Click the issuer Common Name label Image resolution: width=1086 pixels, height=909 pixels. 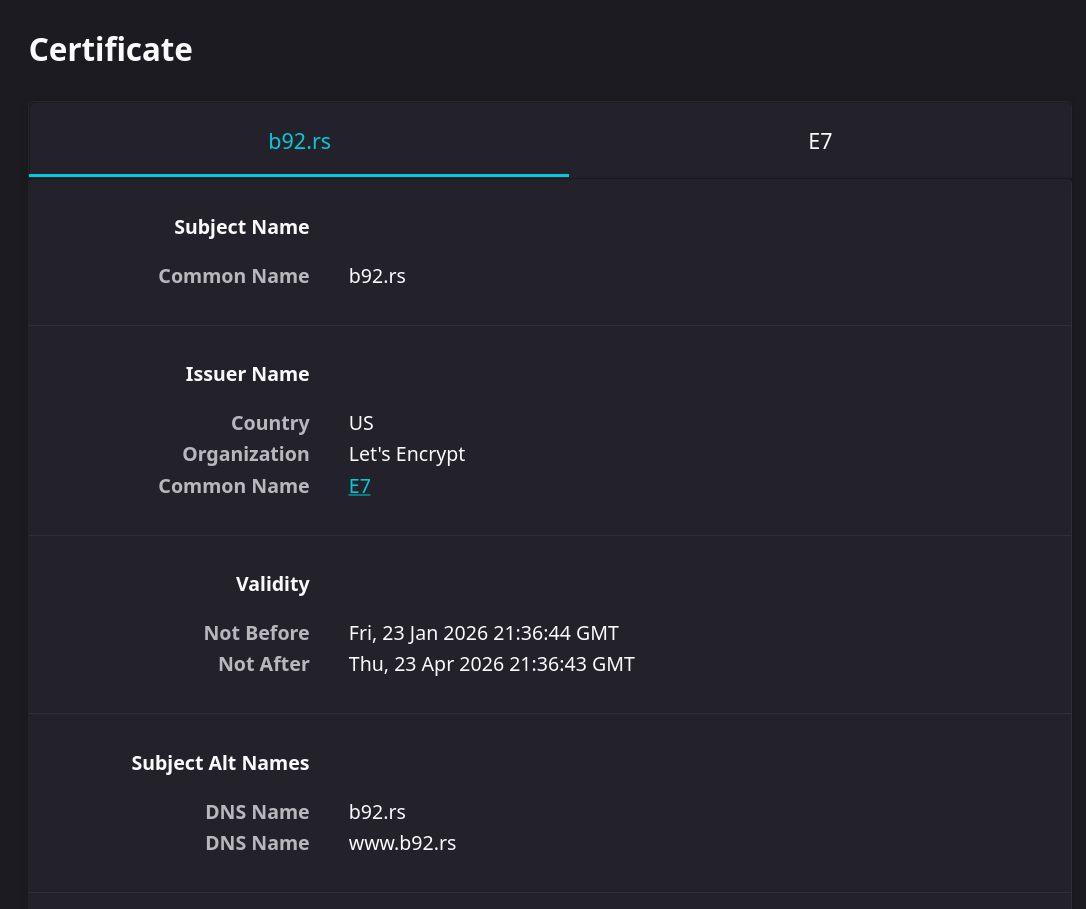234,486
